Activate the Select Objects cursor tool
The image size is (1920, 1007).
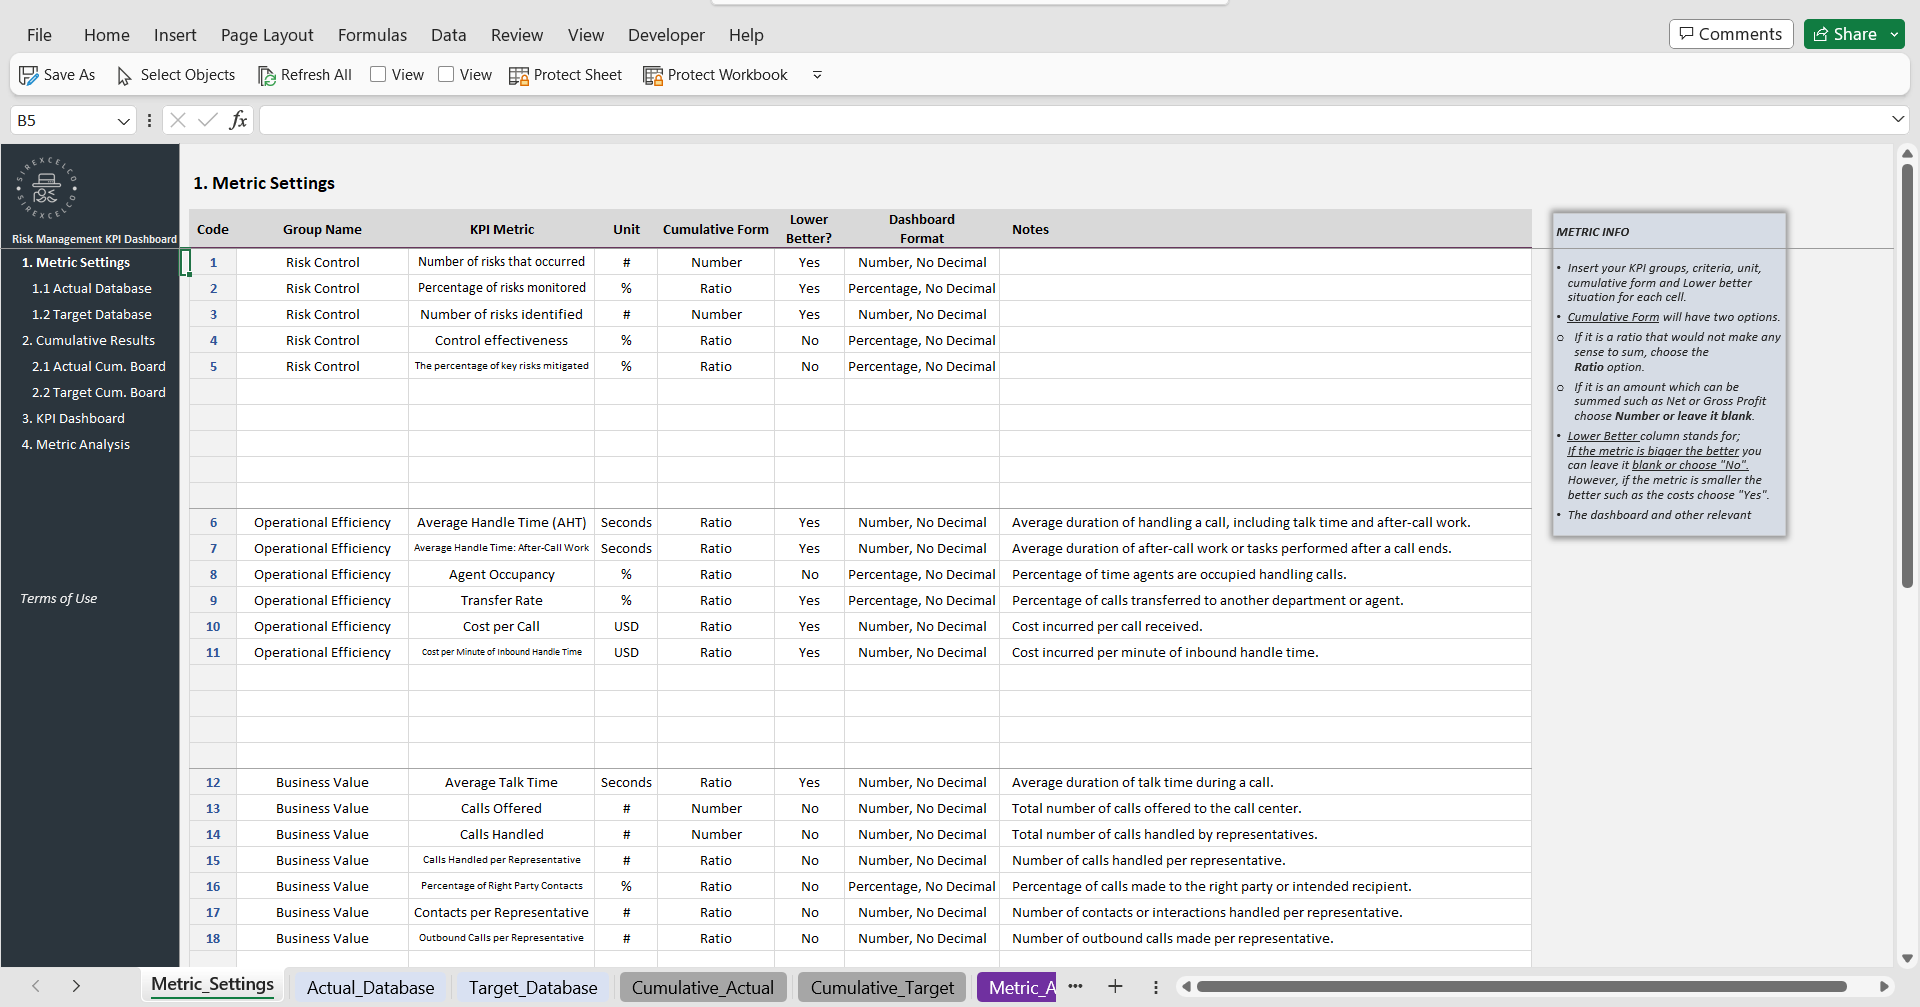(125, 76)
